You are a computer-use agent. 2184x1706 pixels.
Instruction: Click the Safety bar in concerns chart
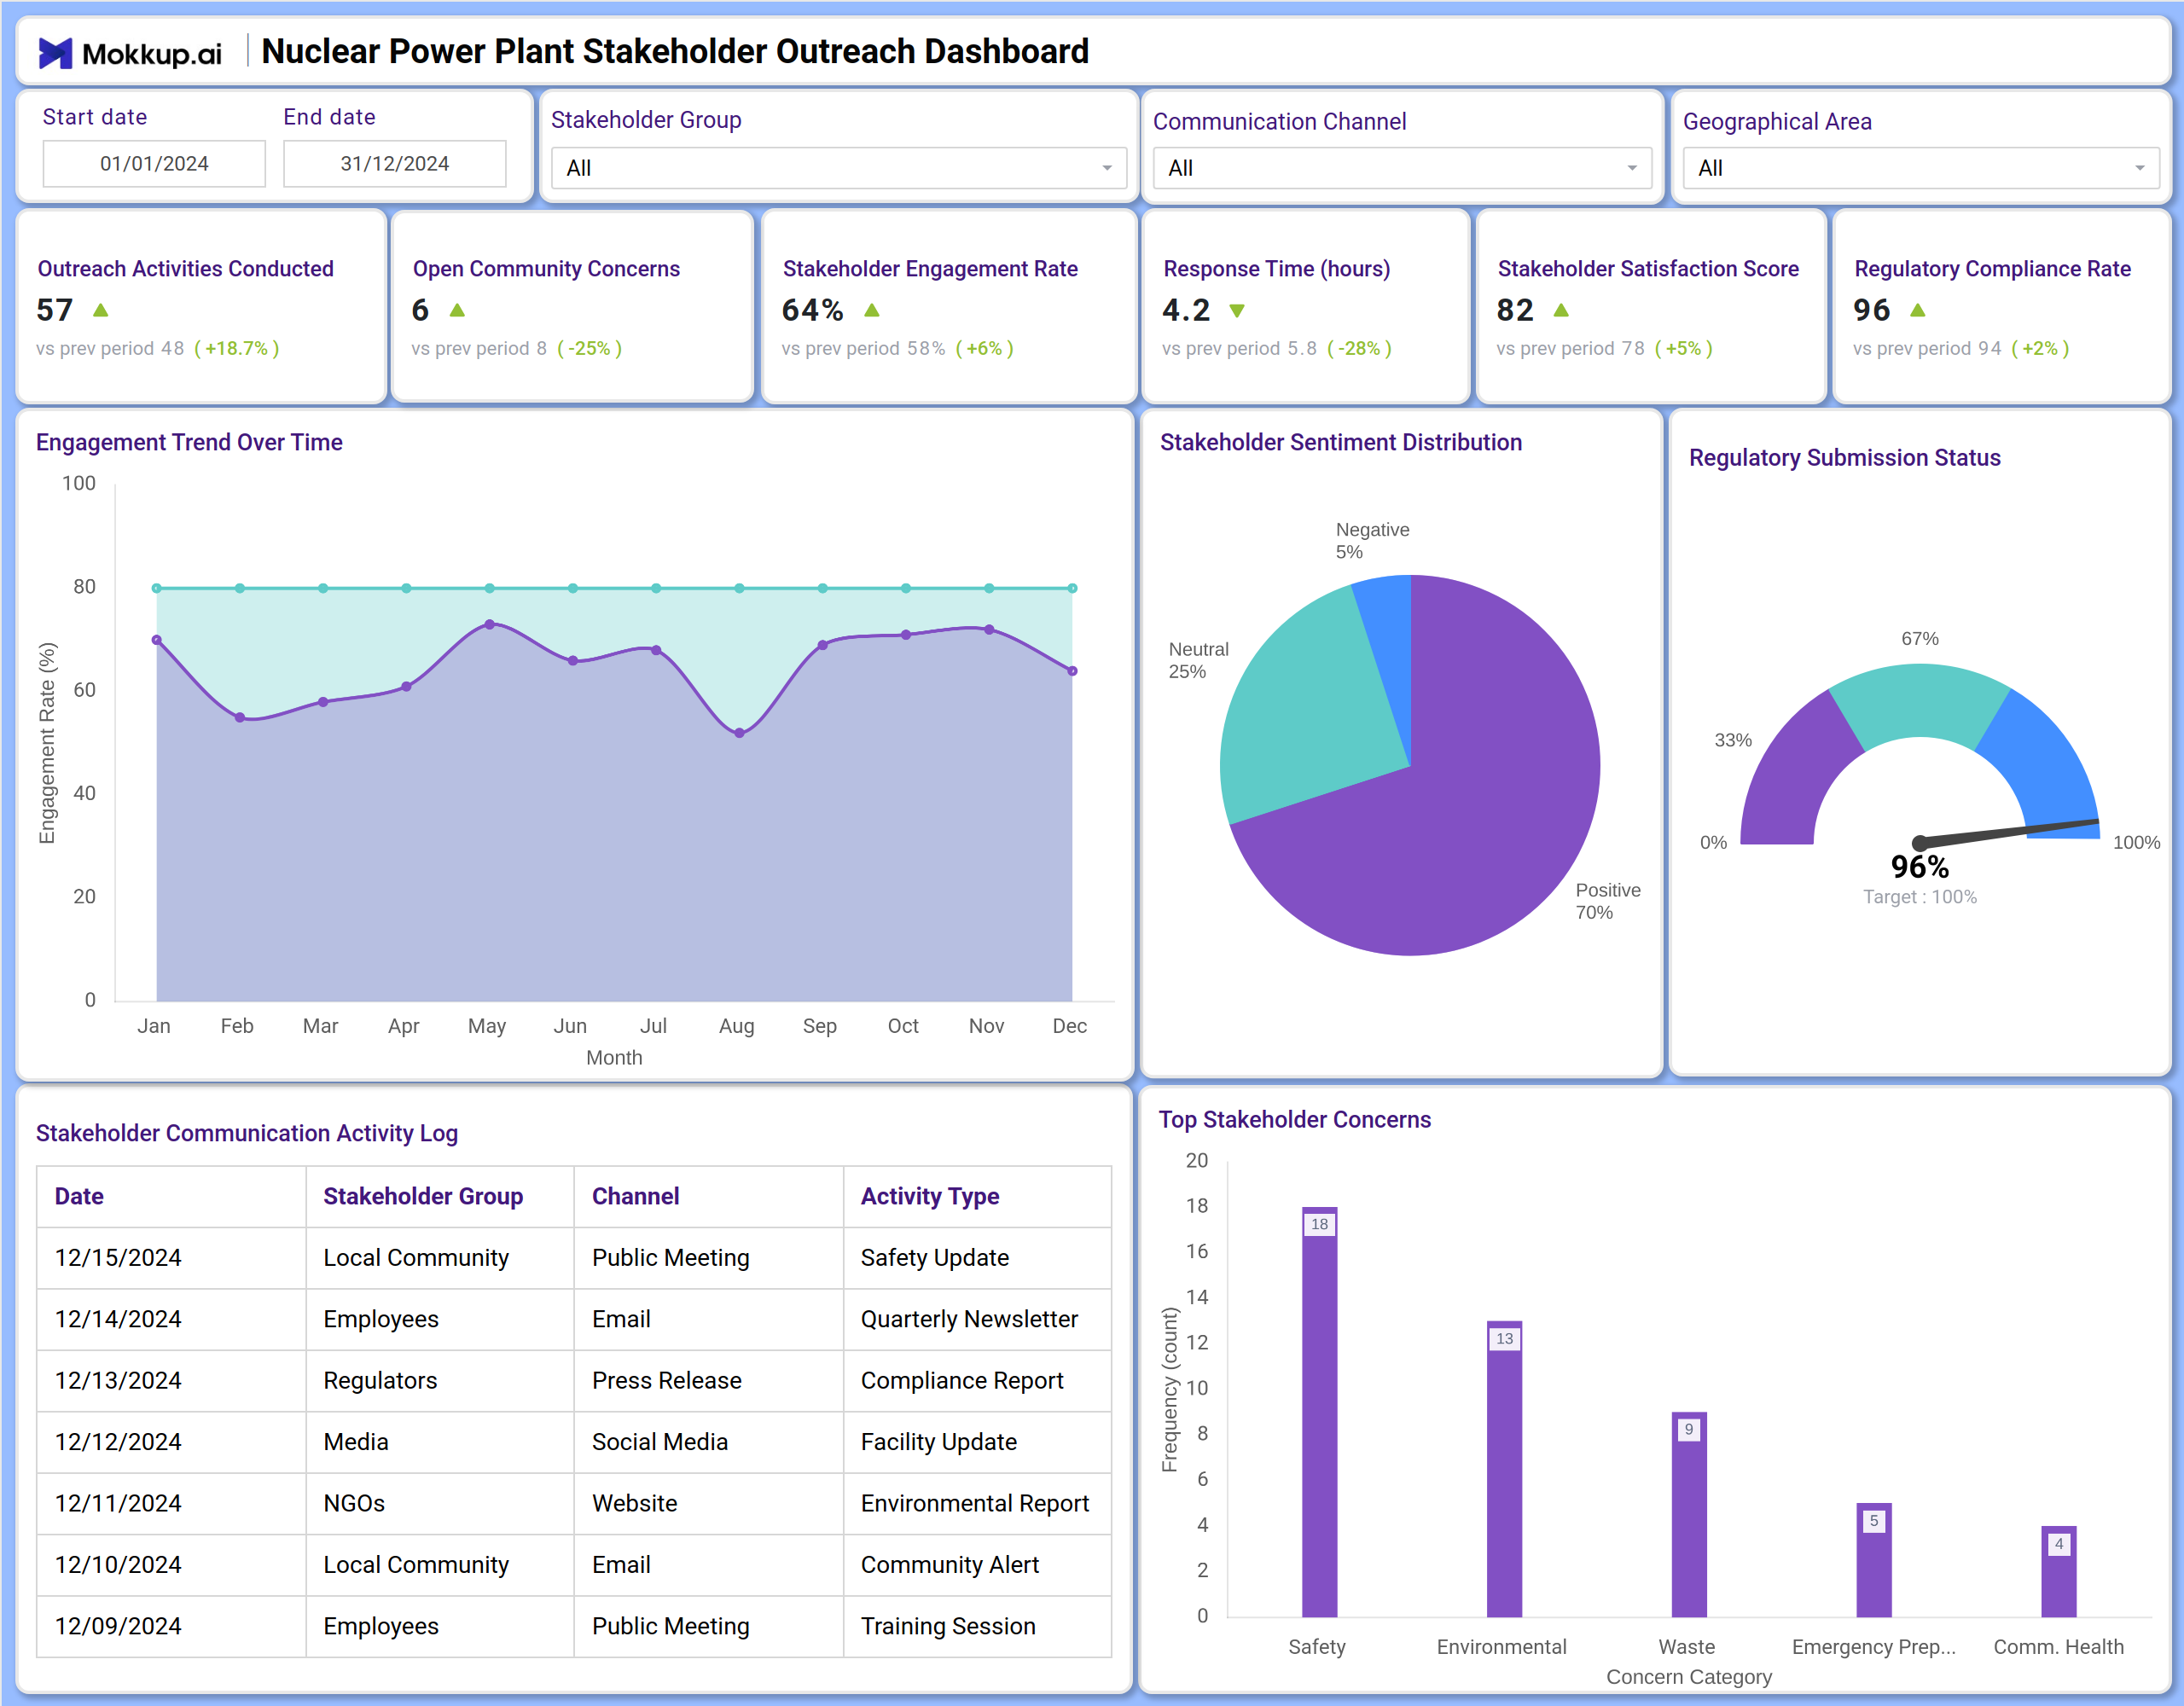(1319, 1411)
